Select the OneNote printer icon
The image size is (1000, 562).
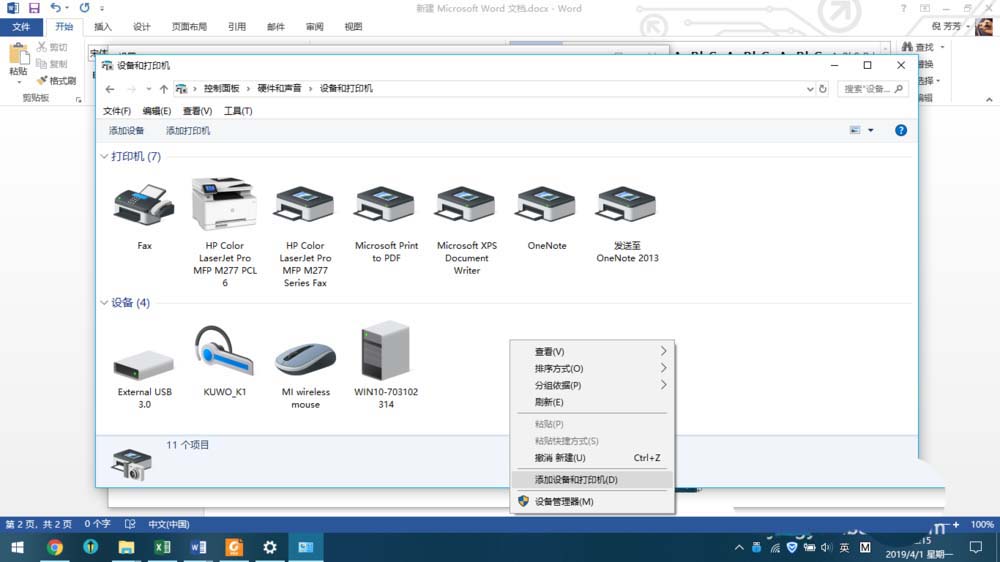click(546, 206)
